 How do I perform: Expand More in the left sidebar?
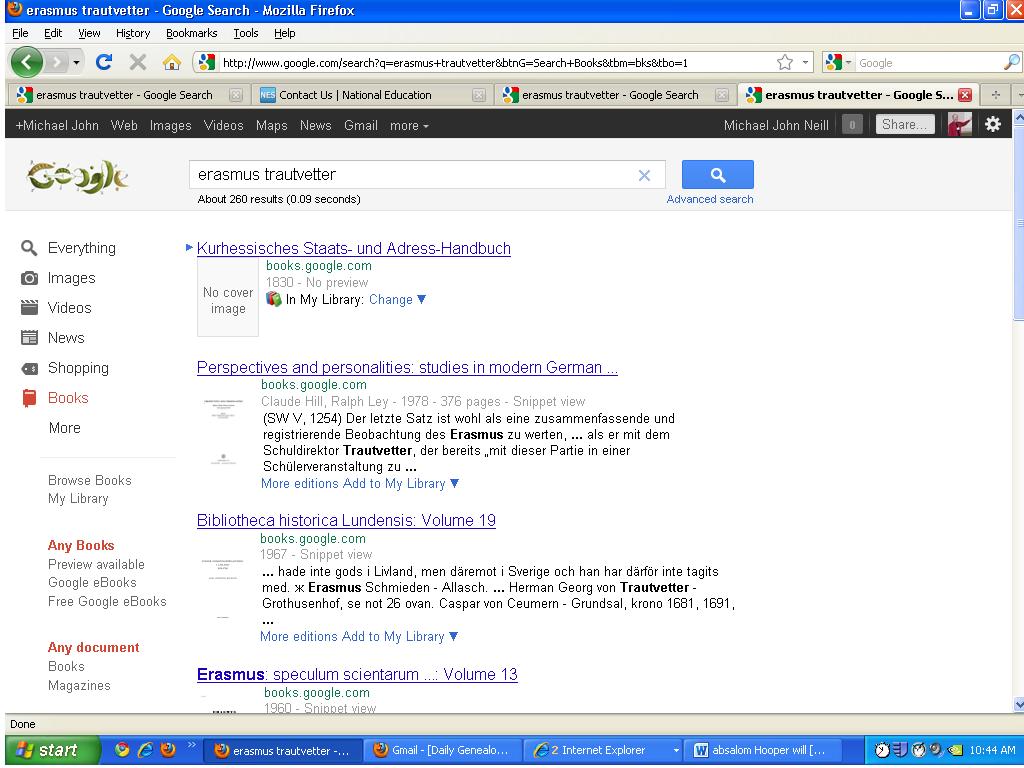pos(64,428)
